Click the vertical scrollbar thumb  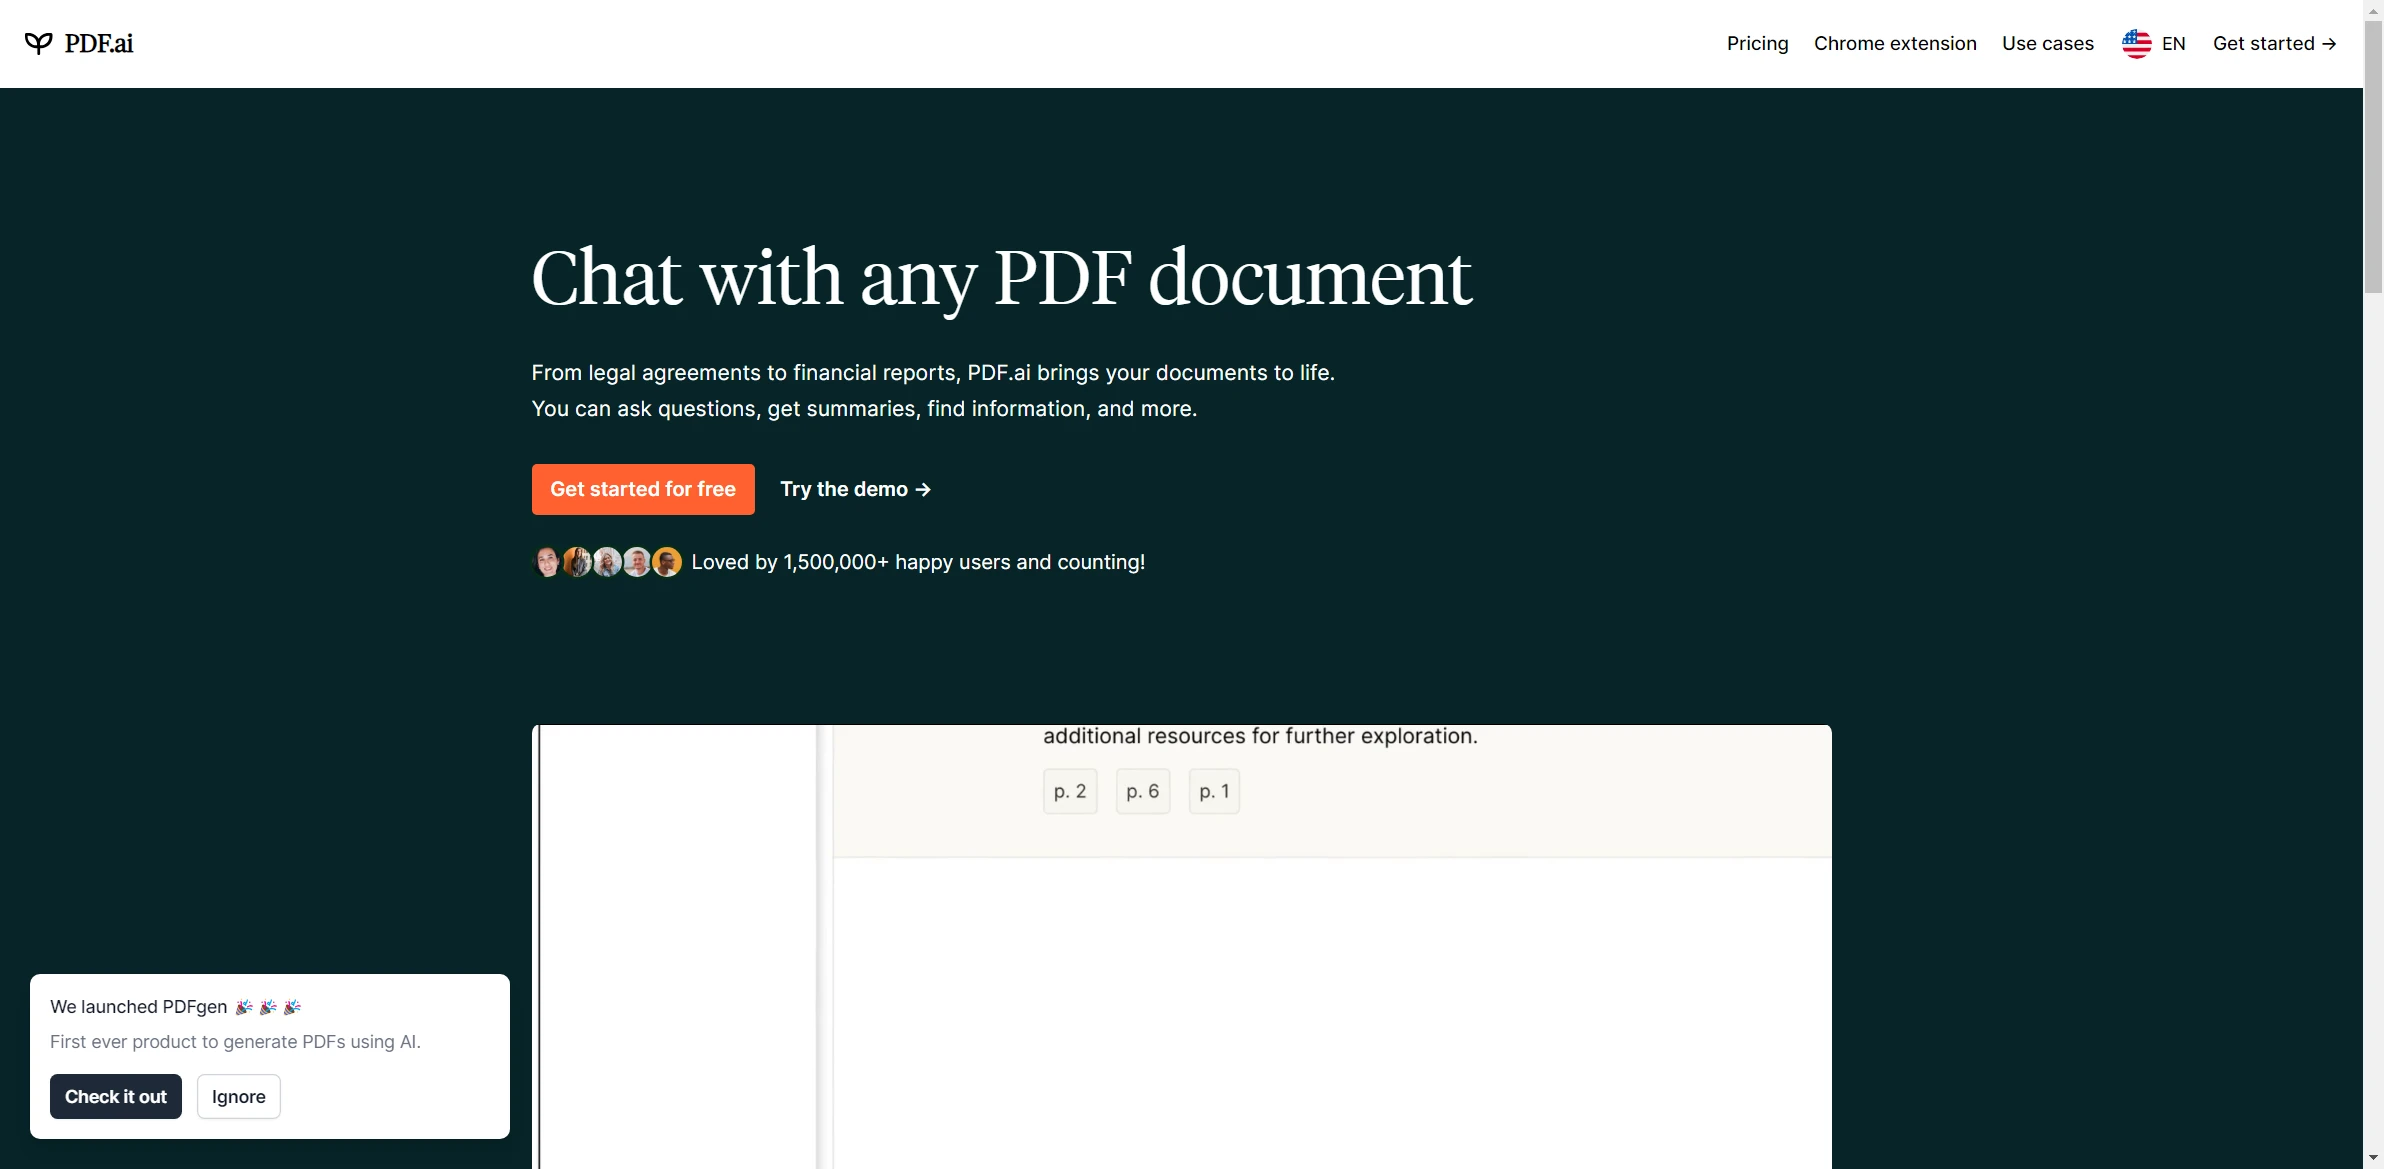[x=2374, y=155]
